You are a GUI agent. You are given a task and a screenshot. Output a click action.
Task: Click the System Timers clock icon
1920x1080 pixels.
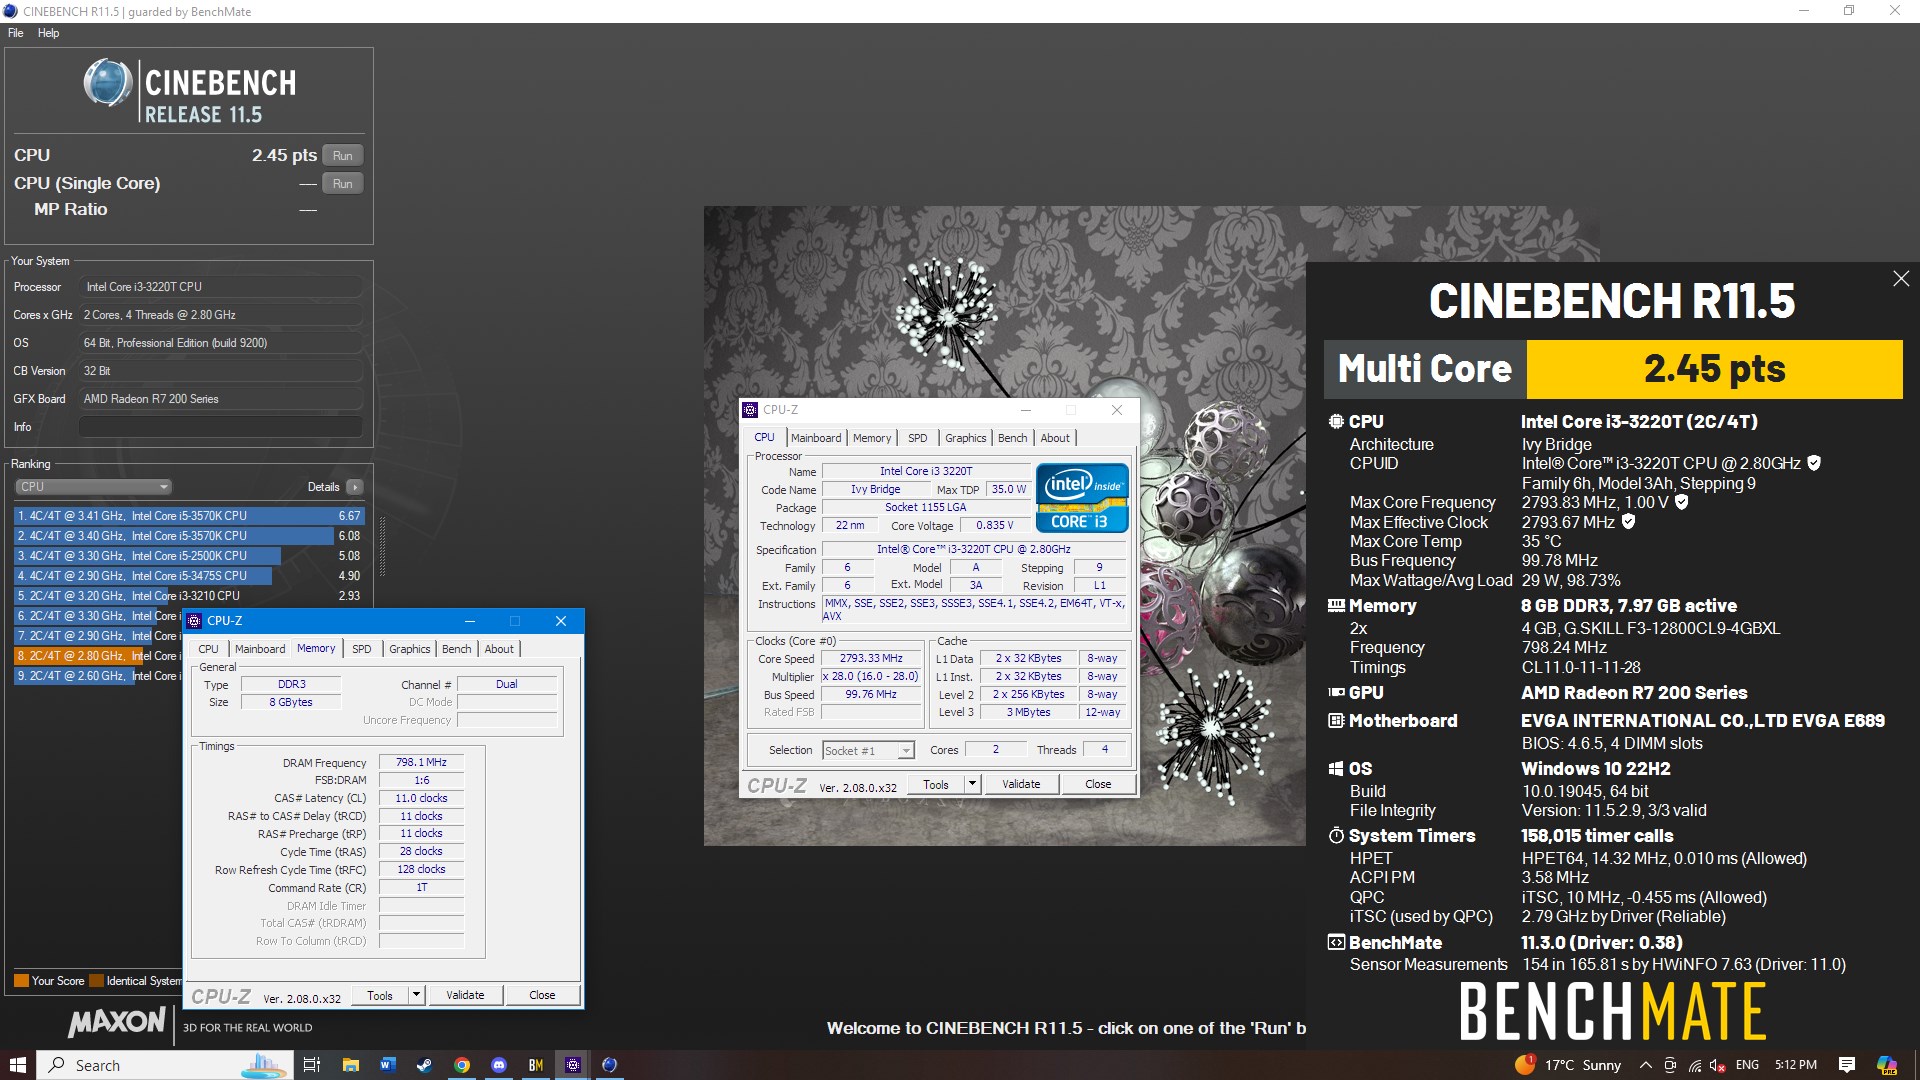coord(1336,836)
